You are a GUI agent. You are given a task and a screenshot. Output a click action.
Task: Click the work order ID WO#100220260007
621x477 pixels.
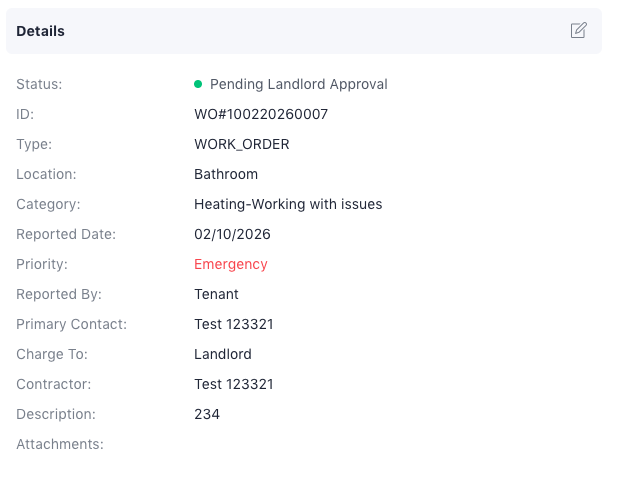pos(260,114)
